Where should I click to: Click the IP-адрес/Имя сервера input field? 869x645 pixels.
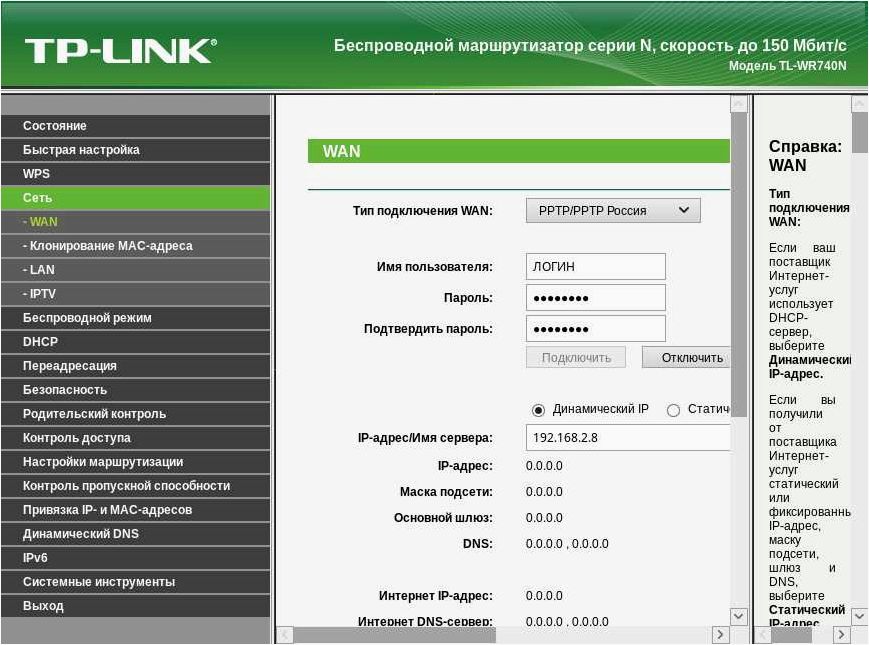pos(628,438)
